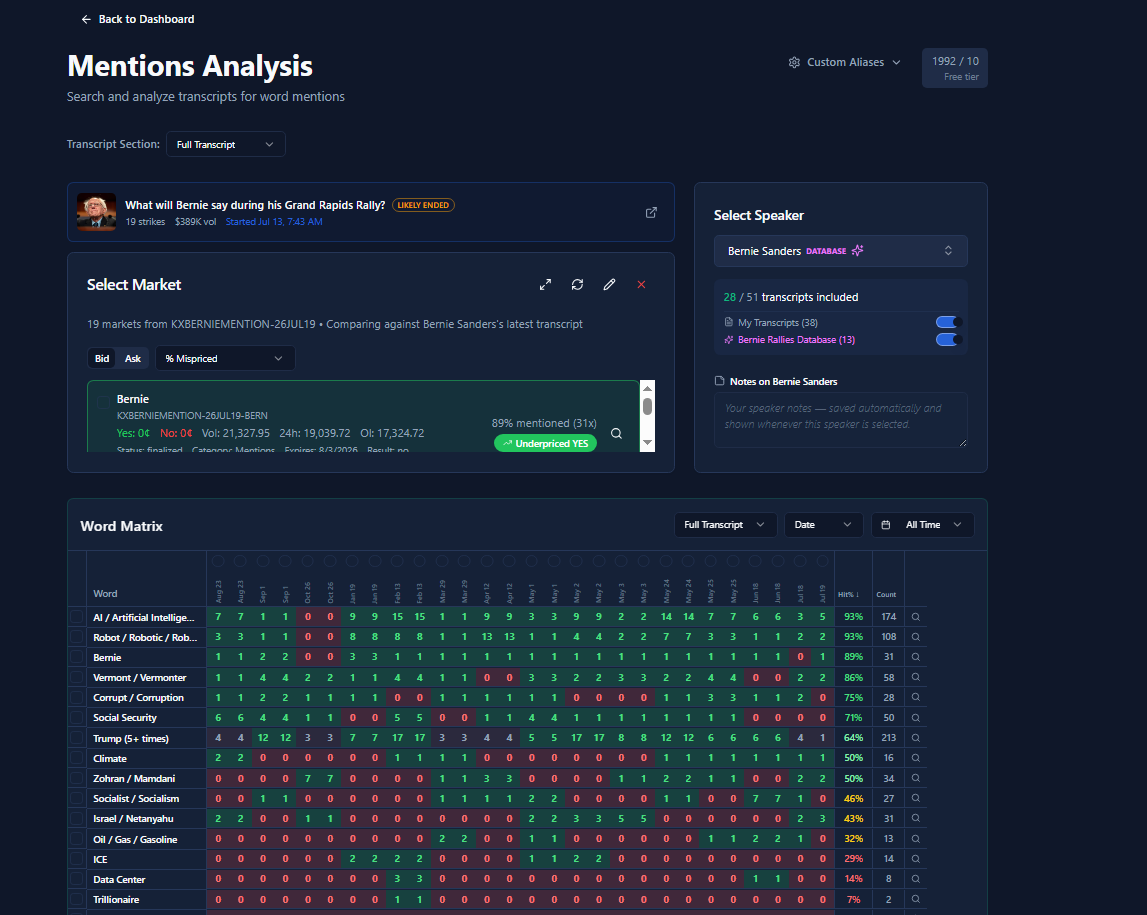Click the market list scrollbar down arrow

(x=647, y=443)
